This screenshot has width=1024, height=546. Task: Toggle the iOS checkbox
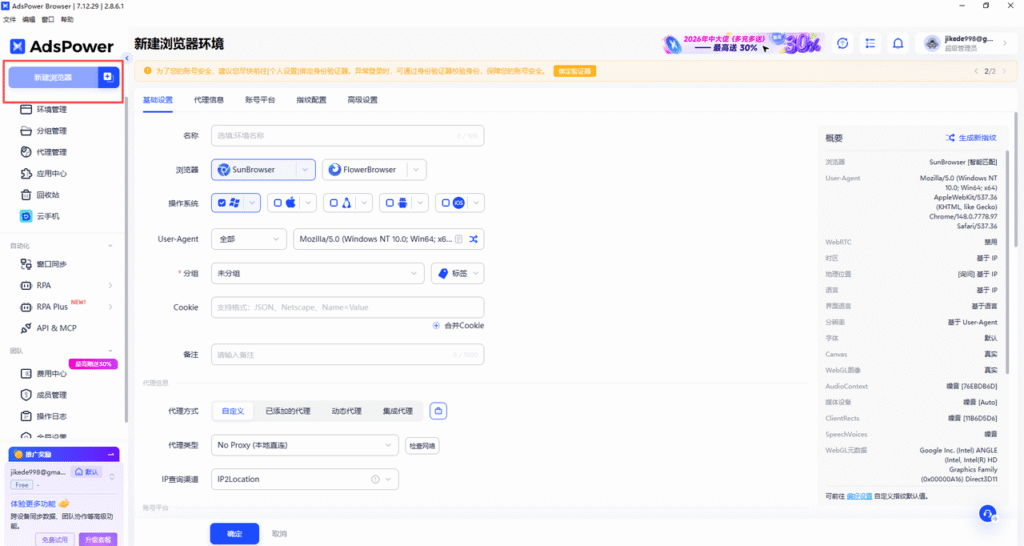click(x=445, y=203)
